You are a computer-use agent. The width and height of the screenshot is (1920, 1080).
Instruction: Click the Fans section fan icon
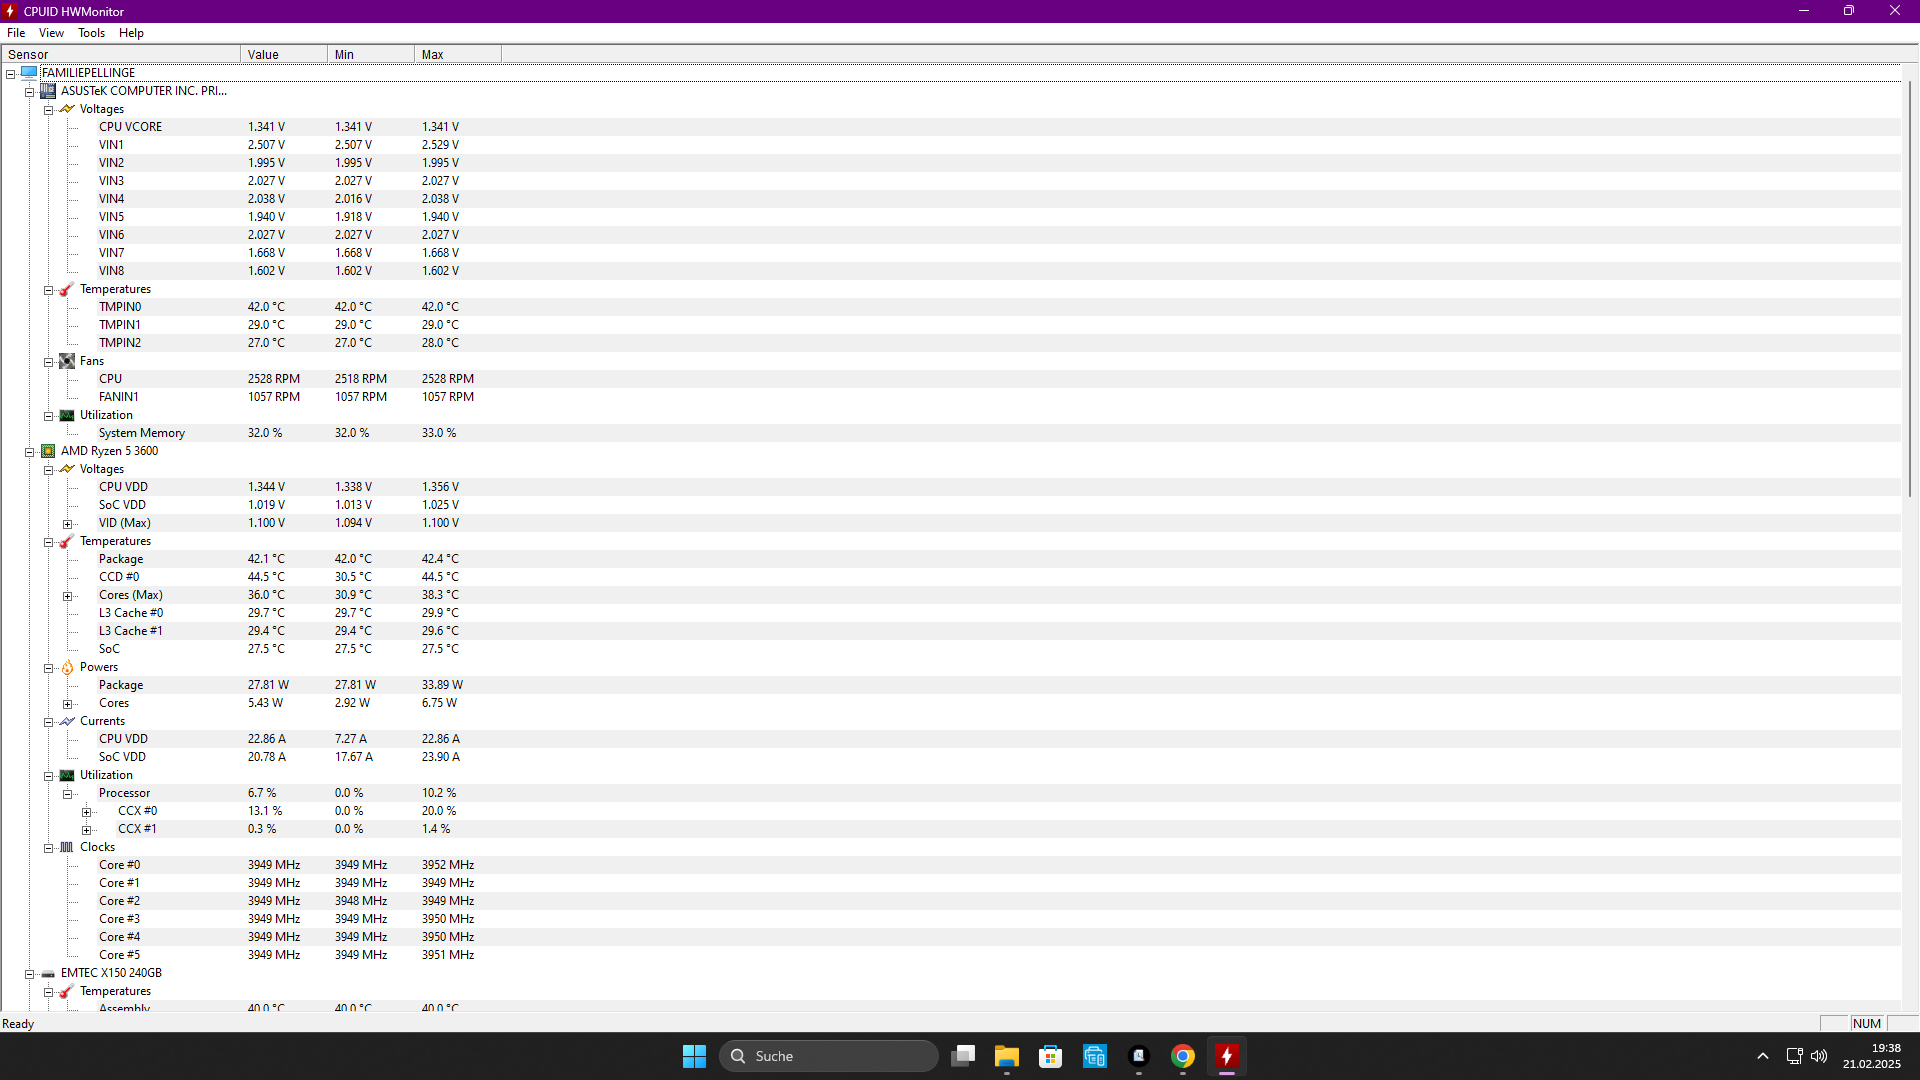(x=67, y=361)
